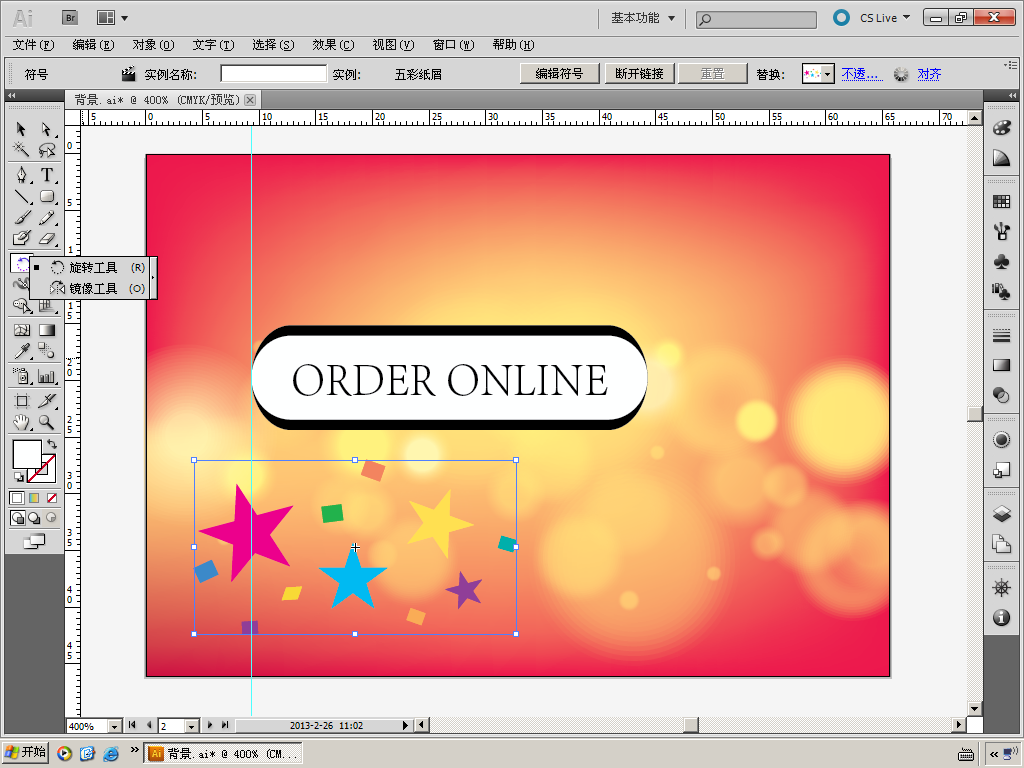Screen dimensions: 1024x768
Task: Choose 镜像工具 from the flyout
Action: [93, 289]
